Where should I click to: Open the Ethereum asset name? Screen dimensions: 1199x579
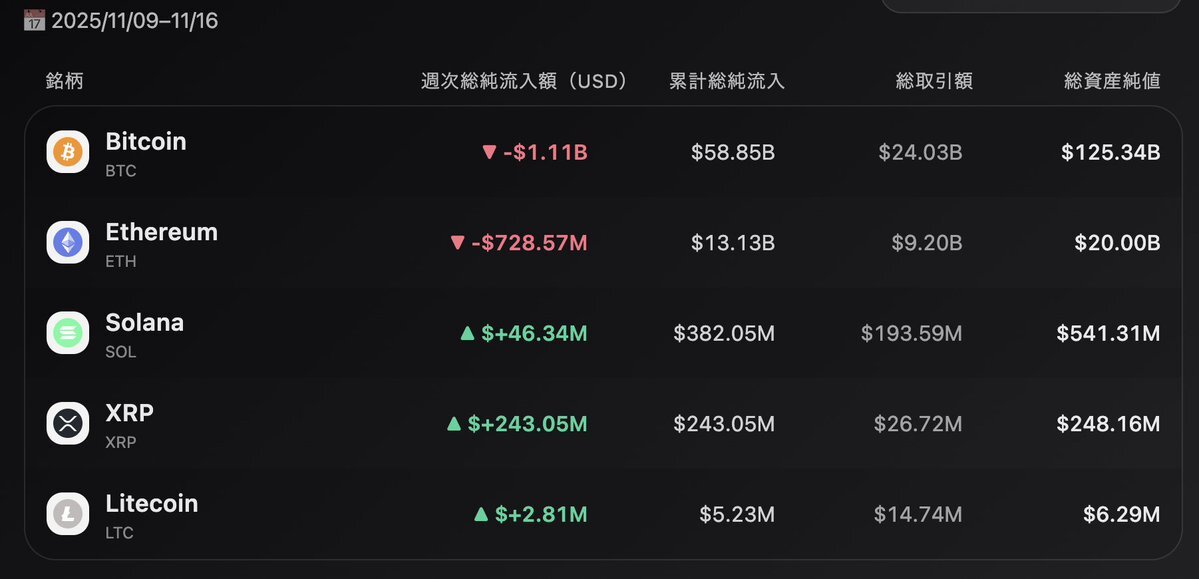[161, 232]
